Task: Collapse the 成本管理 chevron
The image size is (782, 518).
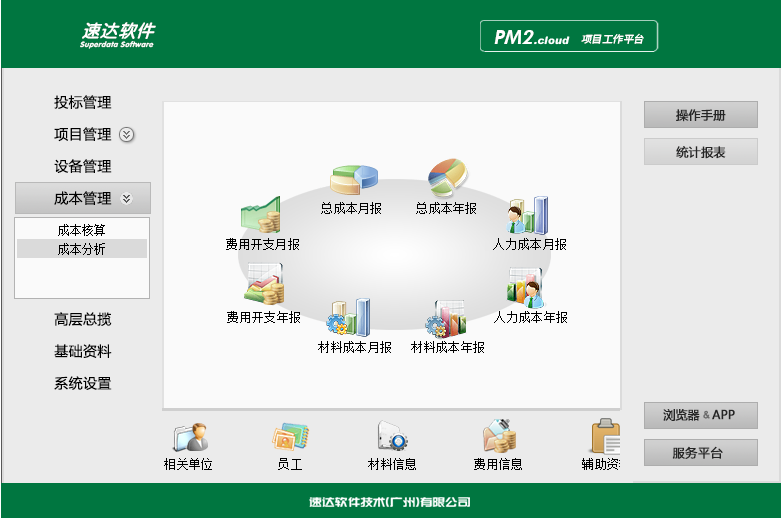Action: pyautogui.click(x=127, y=198)
